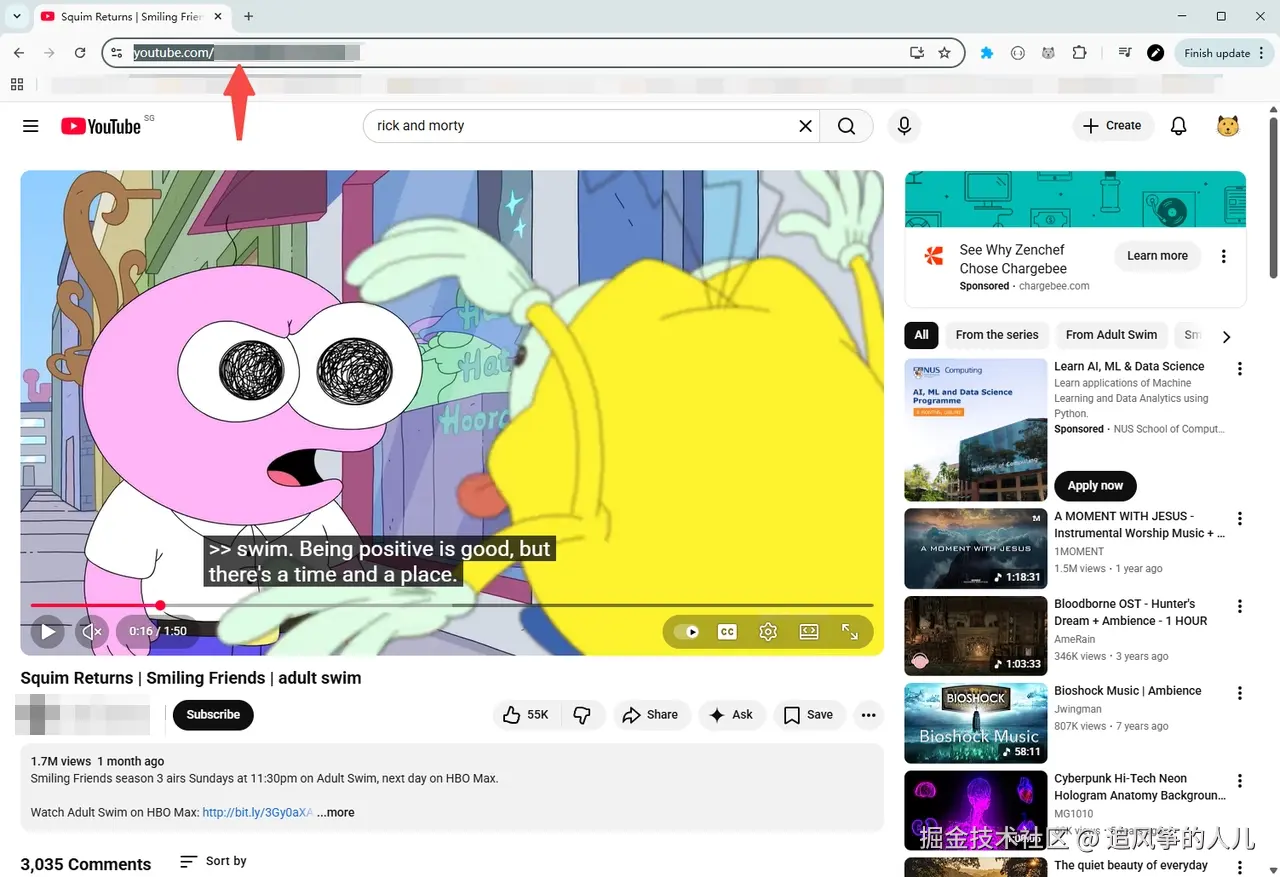Unmute the video speaker icon
The height and width of the screenshot is (877, 1280).
(x=92, y=632)
